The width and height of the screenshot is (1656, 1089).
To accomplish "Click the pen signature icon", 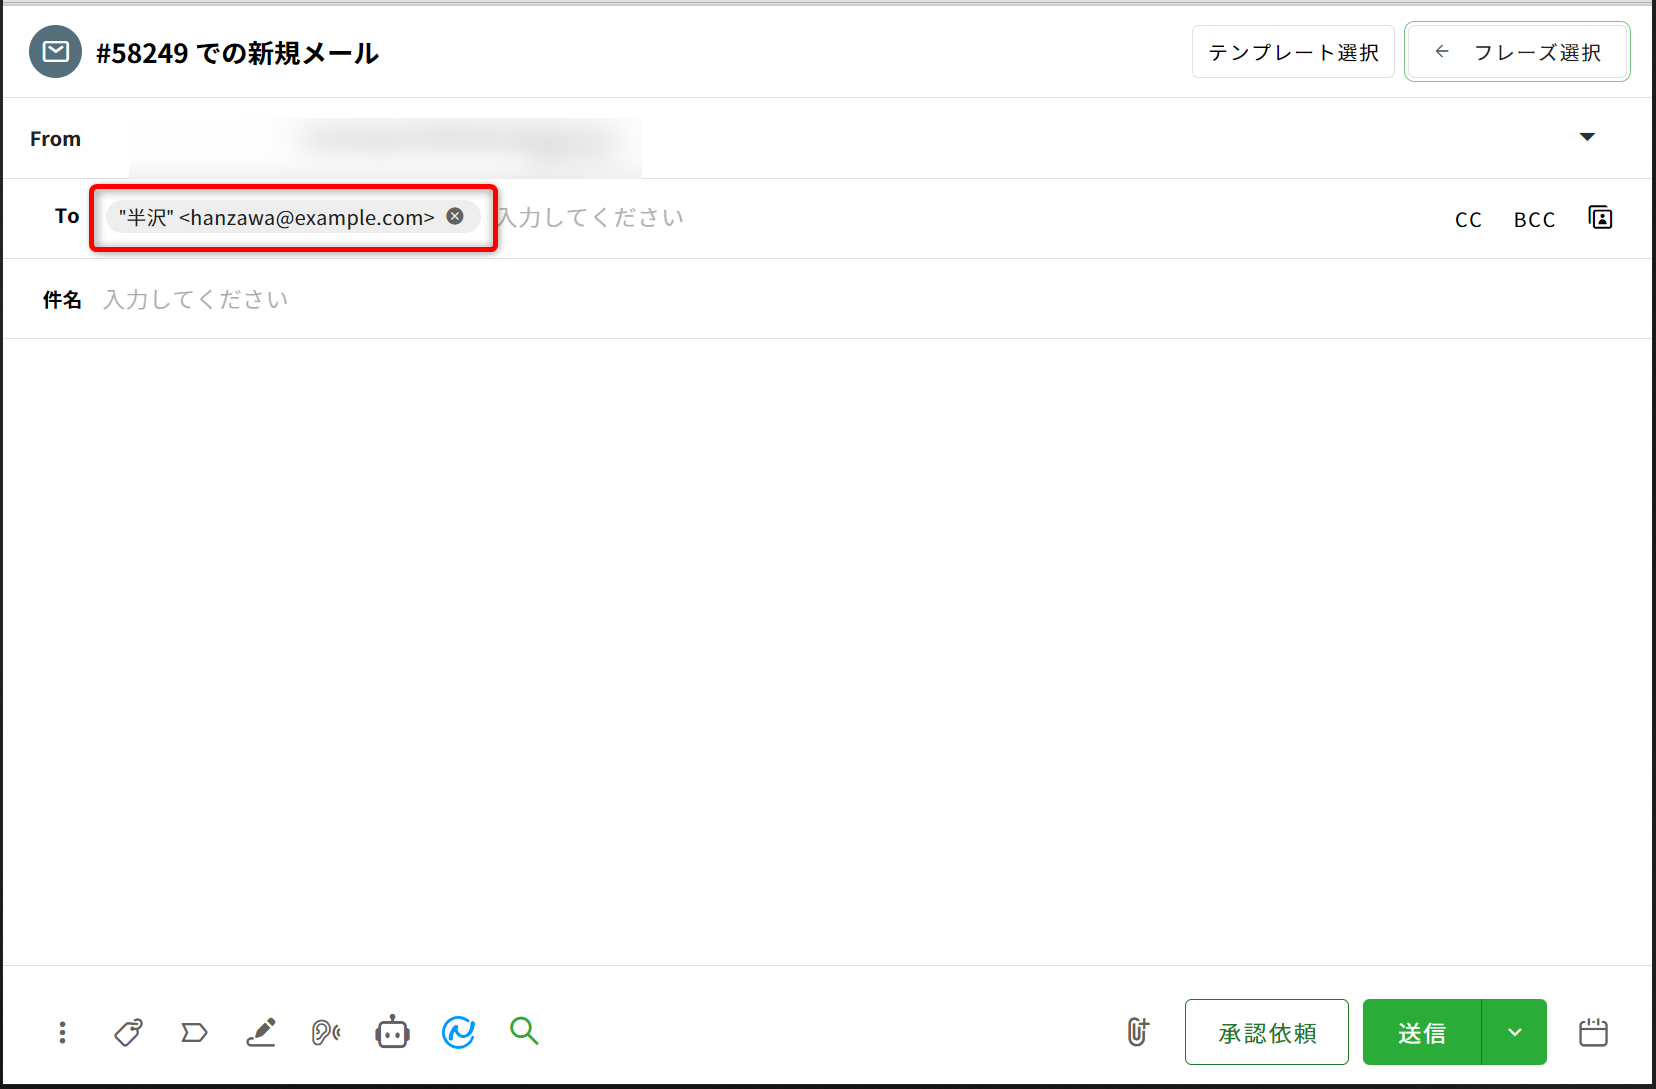I will pyautogui.click(x=261, y=1032).
